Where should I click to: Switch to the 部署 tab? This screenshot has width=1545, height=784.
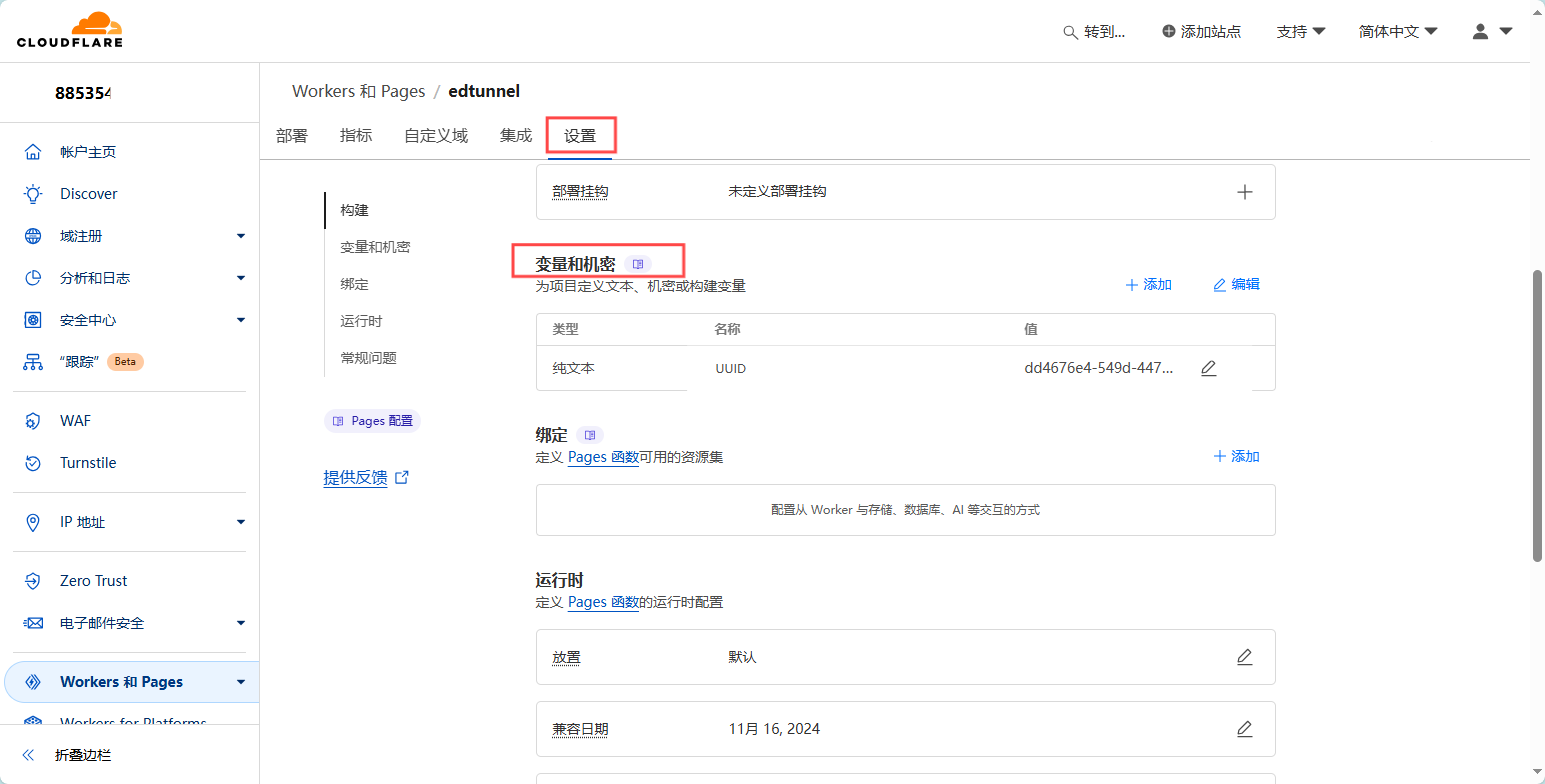(x=292, y=135)
